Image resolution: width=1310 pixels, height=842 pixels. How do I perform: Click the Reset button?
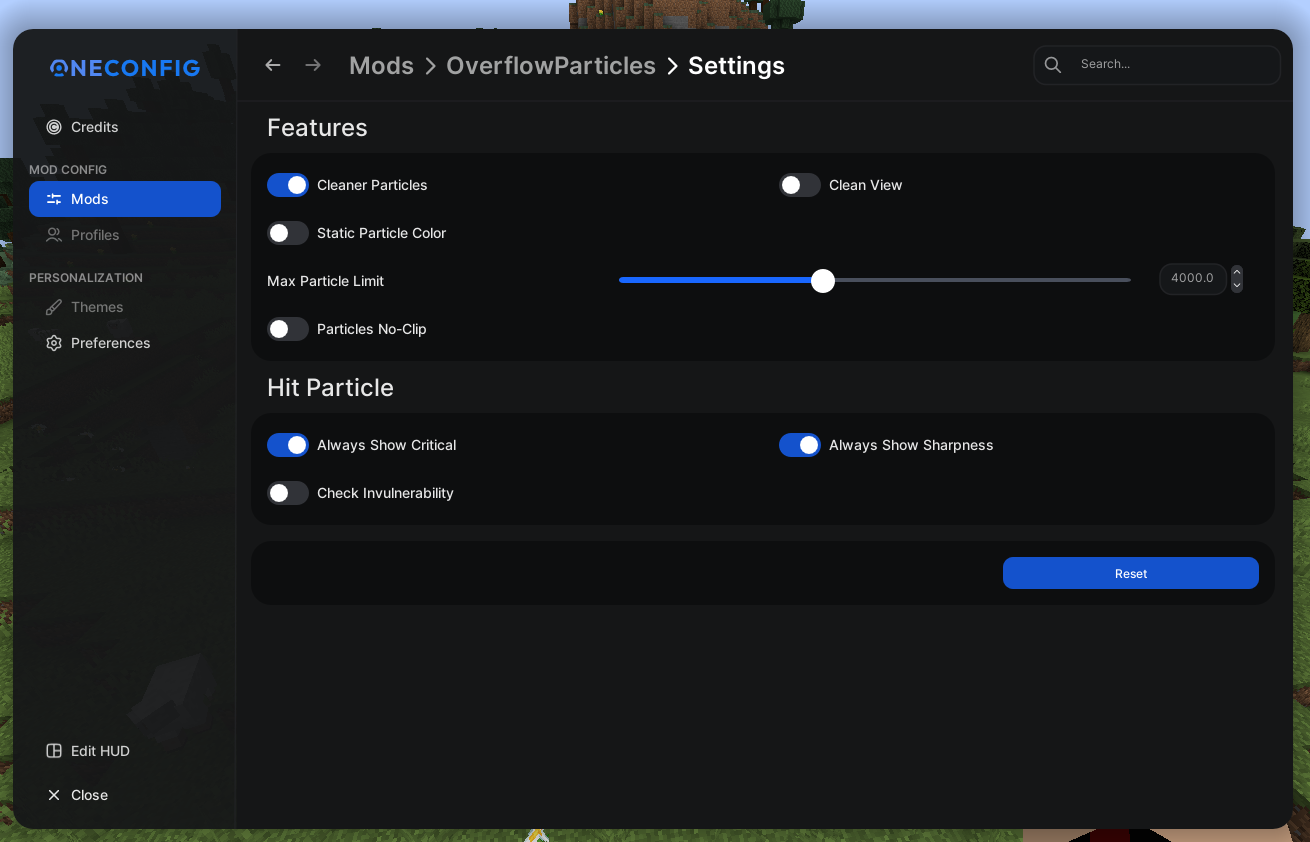coord(1131,573)
